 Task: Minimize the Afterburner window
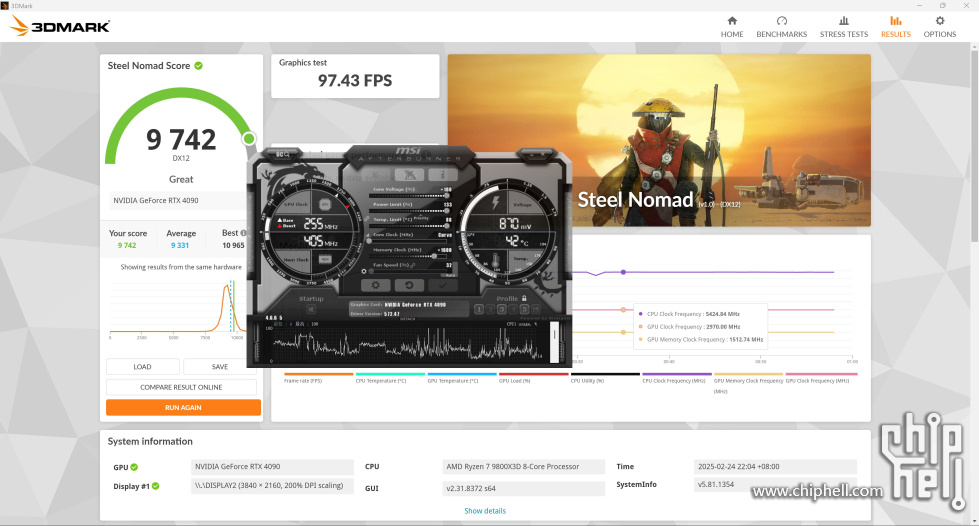(532, 154)
